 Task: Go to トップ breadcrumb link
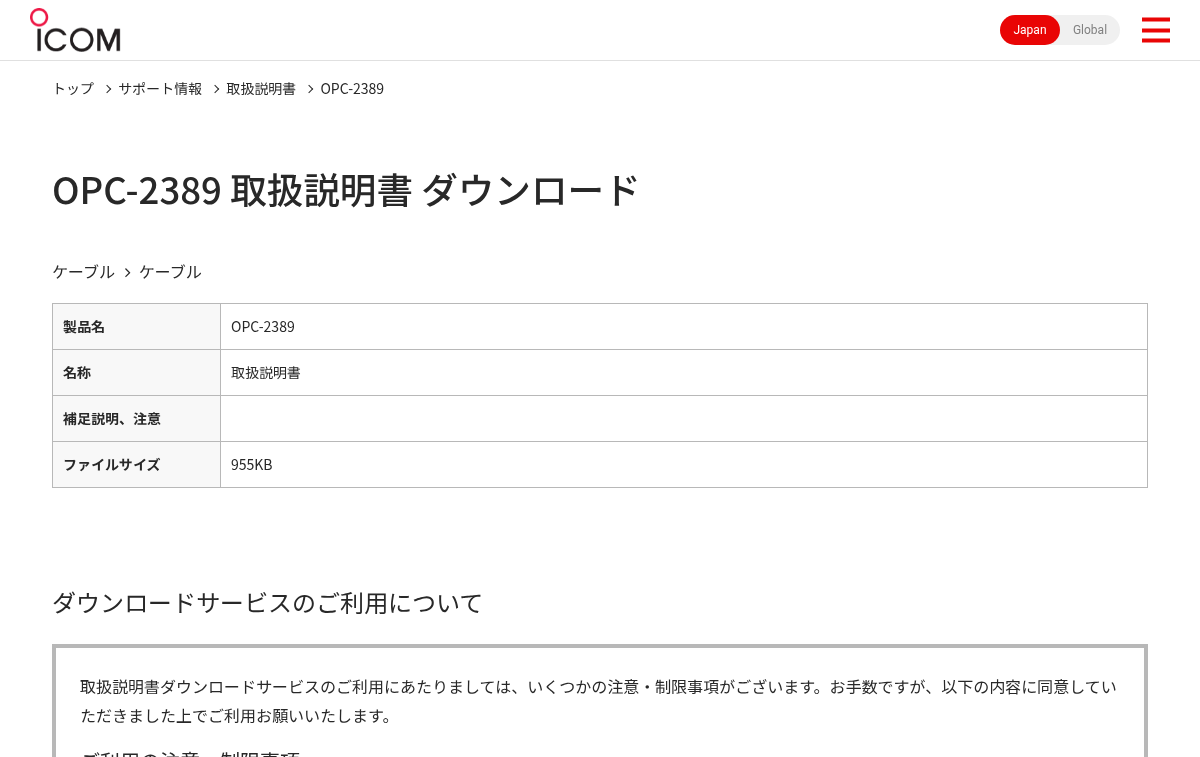coord(73,88)
